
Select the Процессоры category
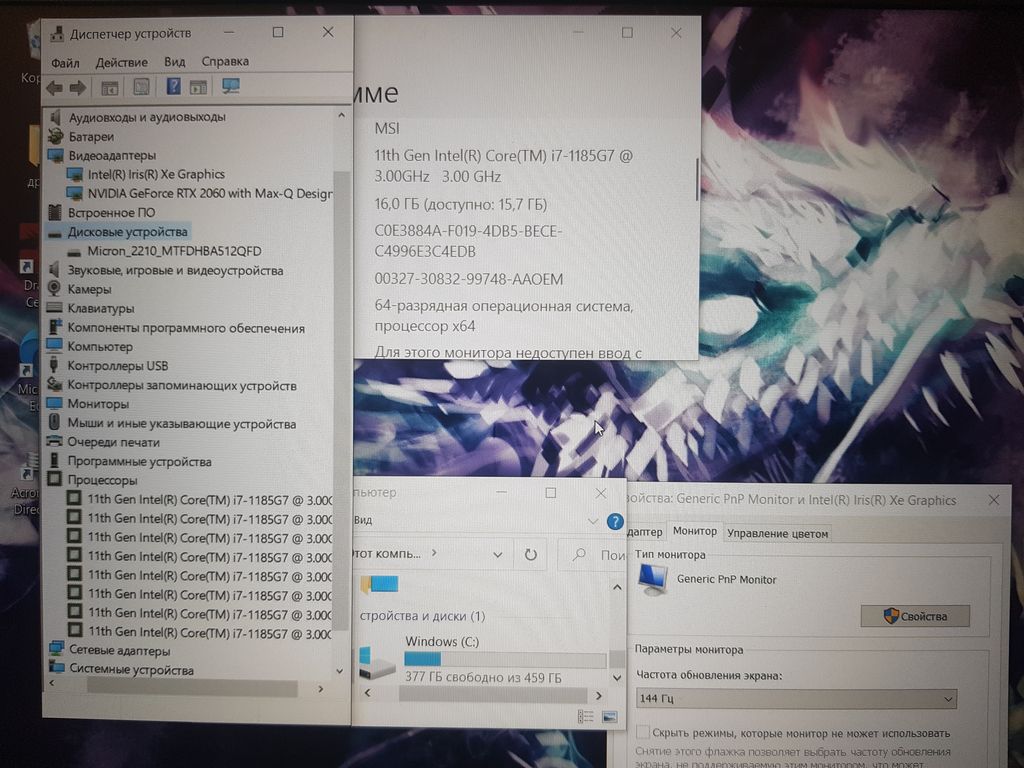tap(103, 480)
